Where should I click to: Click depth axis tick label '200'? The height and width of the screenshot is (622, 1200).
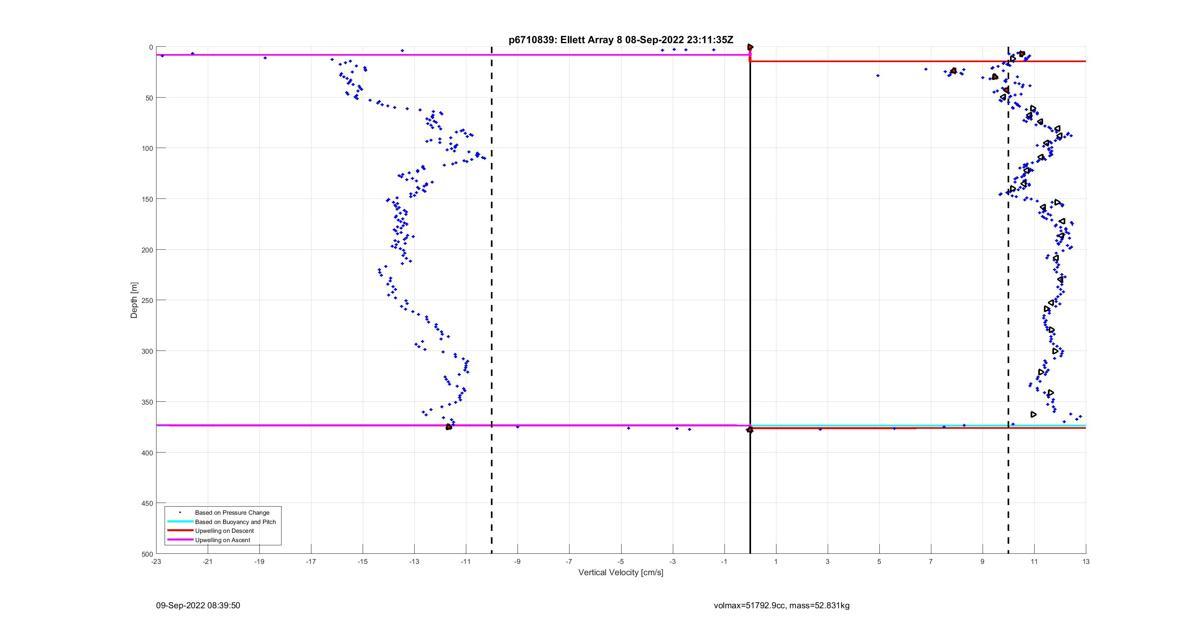click(x=147, y=250)
